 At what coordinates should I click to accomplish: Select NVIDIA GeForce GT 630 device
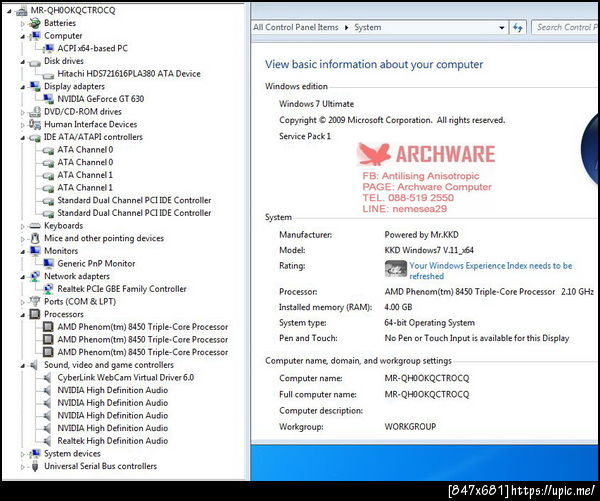pyautogui.click(x=101, y=99)
